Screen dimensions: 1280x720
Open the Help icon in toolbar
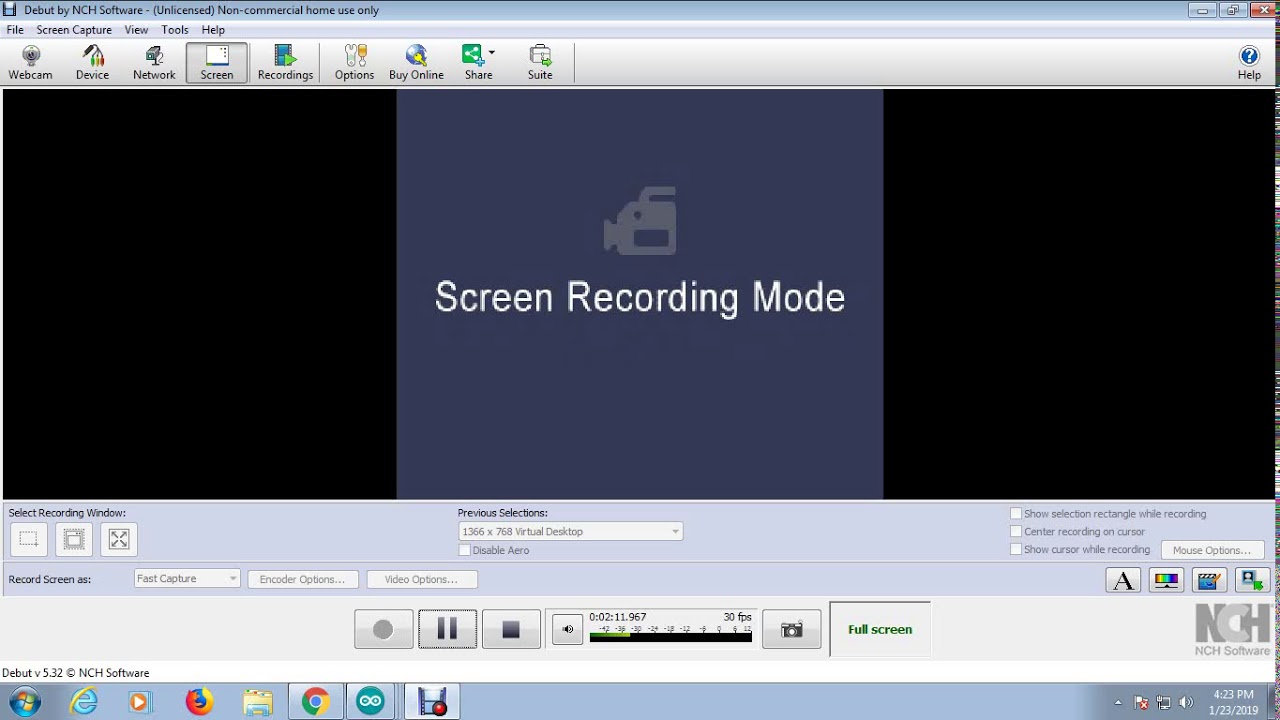click(x=1249, y=62)
